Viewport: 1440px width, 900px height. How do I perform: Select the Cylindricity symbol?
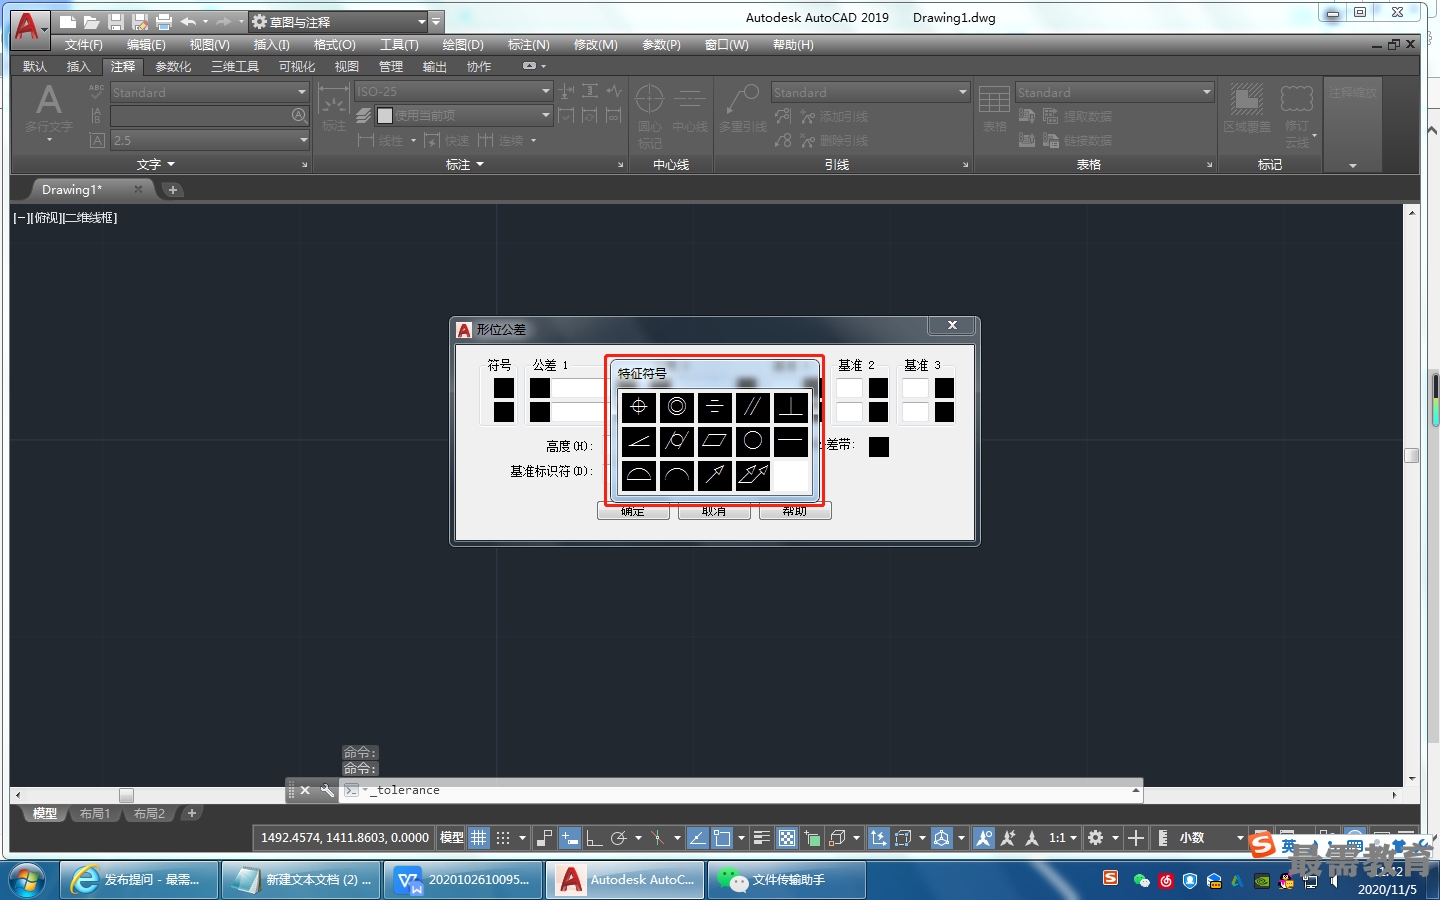tap(677, 441)
